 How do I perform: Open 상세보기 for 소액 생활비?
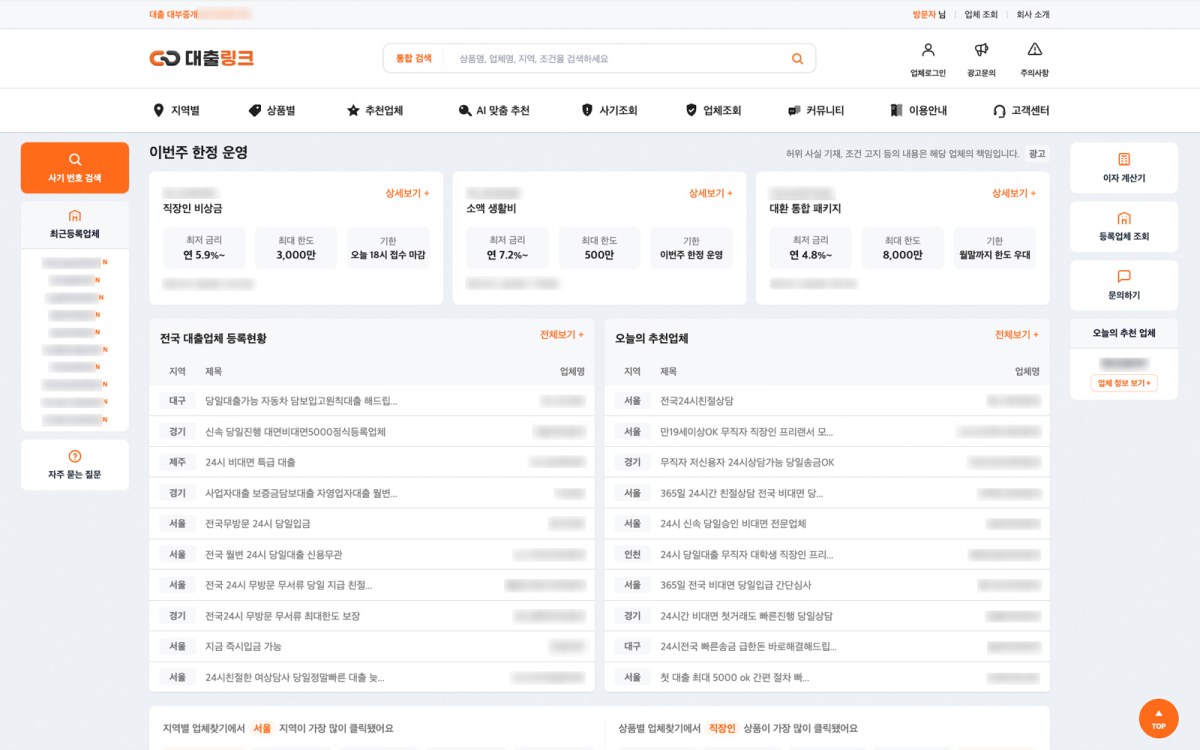711,193
